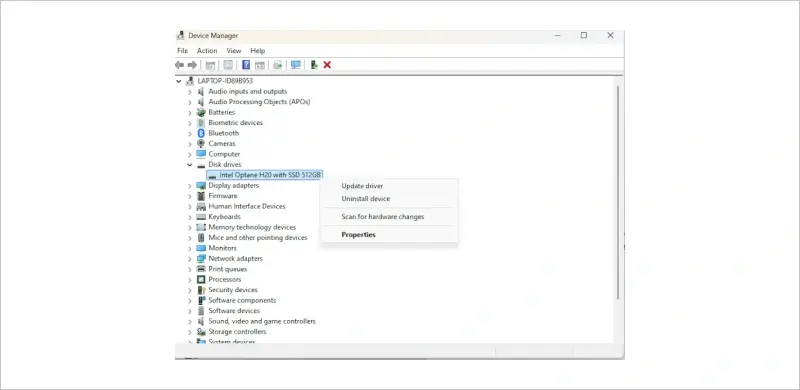This screenshot has height=390, width=800.
Task: Open the View menu
Action: point(234,51)
